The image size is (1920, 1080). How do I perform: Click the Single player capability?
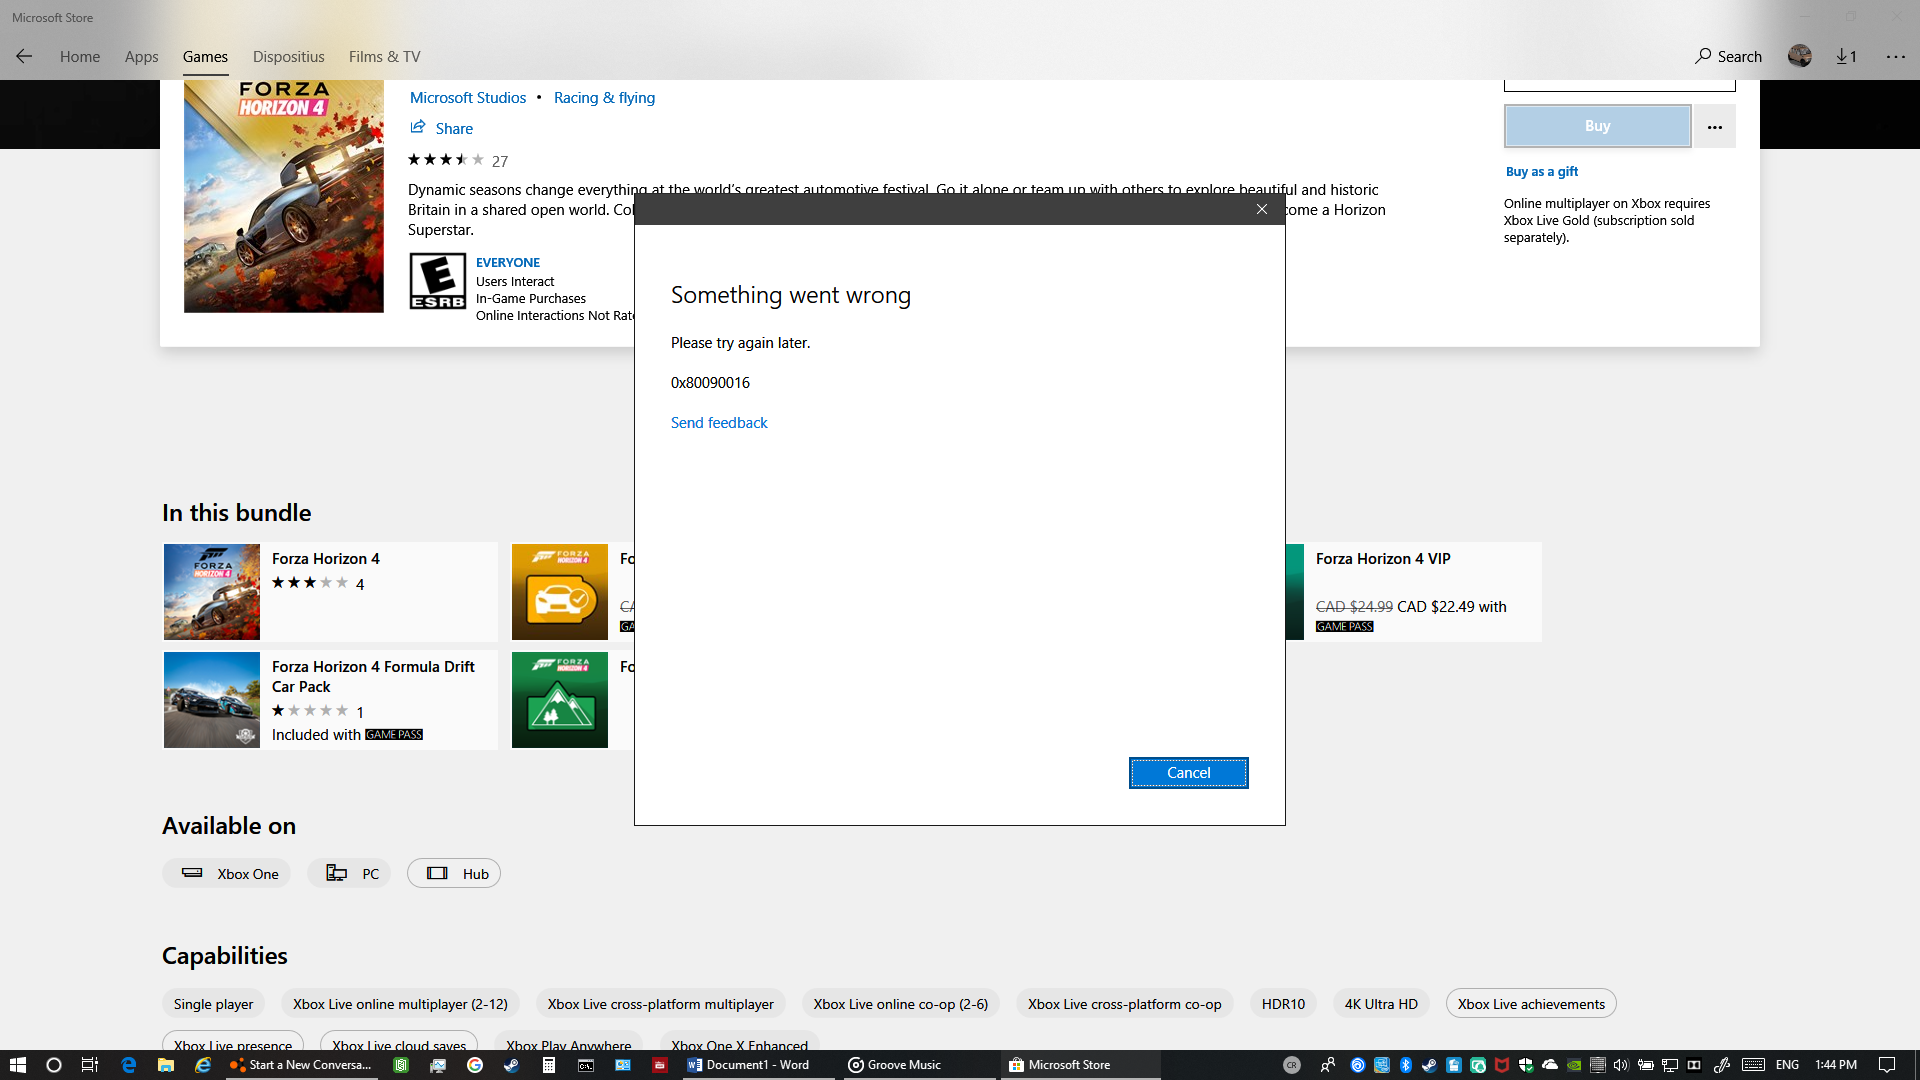(213, 1004)
